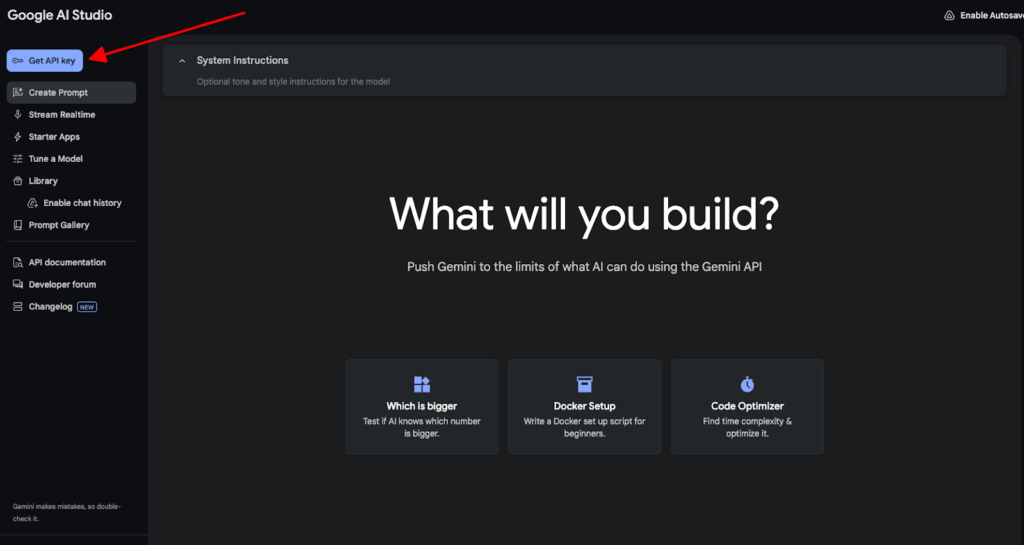1024x545 pixels.
Task: Click the stacked bars icon beside Changelog
Action: coord(18,307)
